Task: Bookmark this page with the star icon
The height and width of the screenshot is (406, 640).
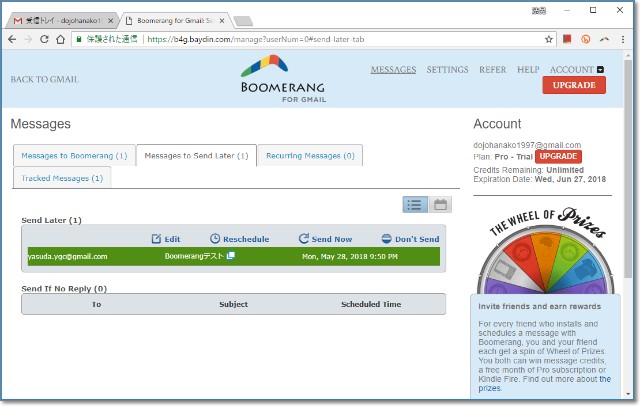Action: (x=549, y=39)
